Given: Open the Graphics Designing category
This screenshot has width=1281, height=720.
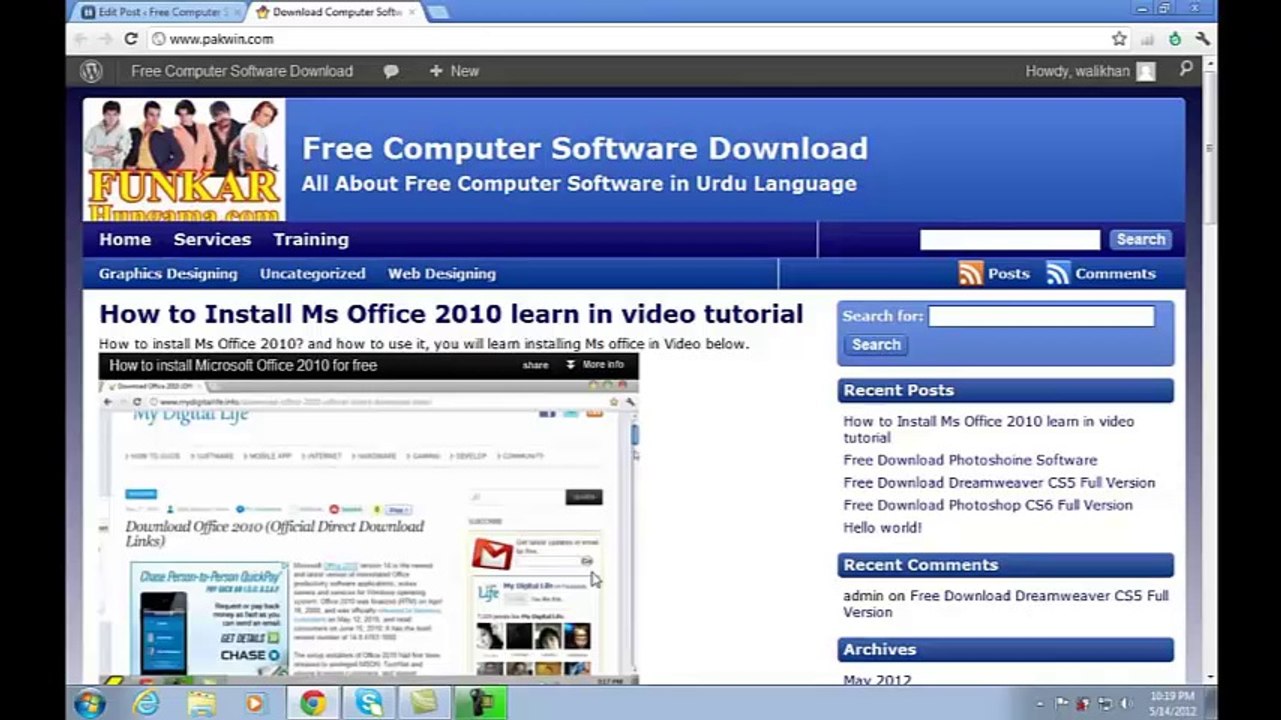Looking at the screenshot, I should [x=168, y=273].
